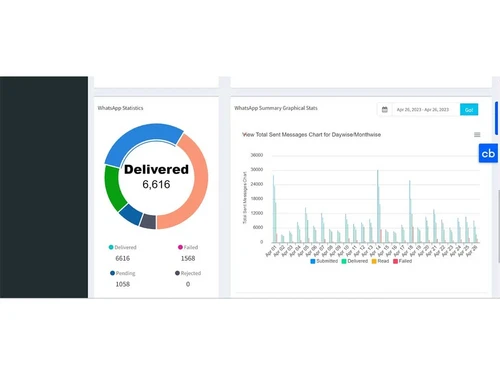Toggle the Read series in chart legend
The height and width of the screenshot is (375, 500).
coord(380,261)
